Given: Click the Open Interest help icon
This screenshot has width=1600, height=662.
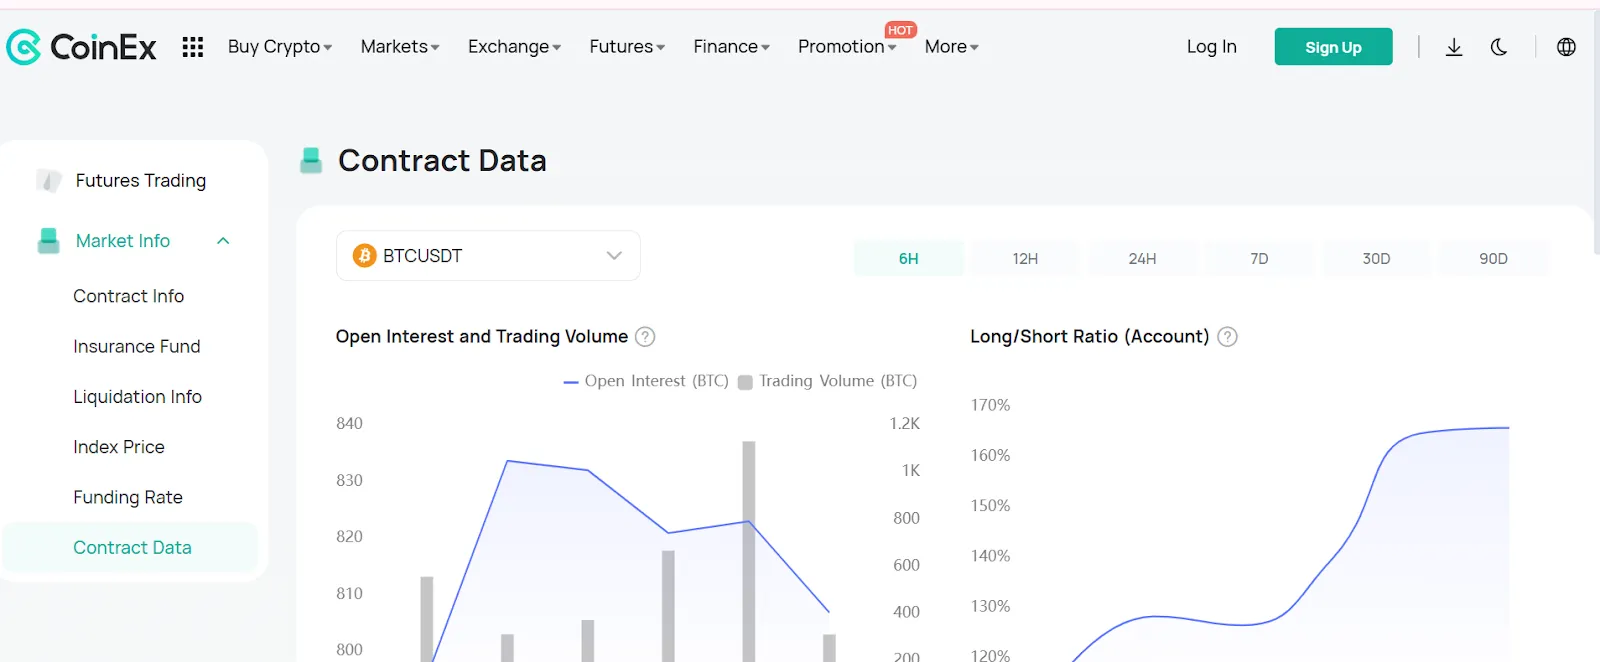Looking at the screenshot, I should click(645, 337).
